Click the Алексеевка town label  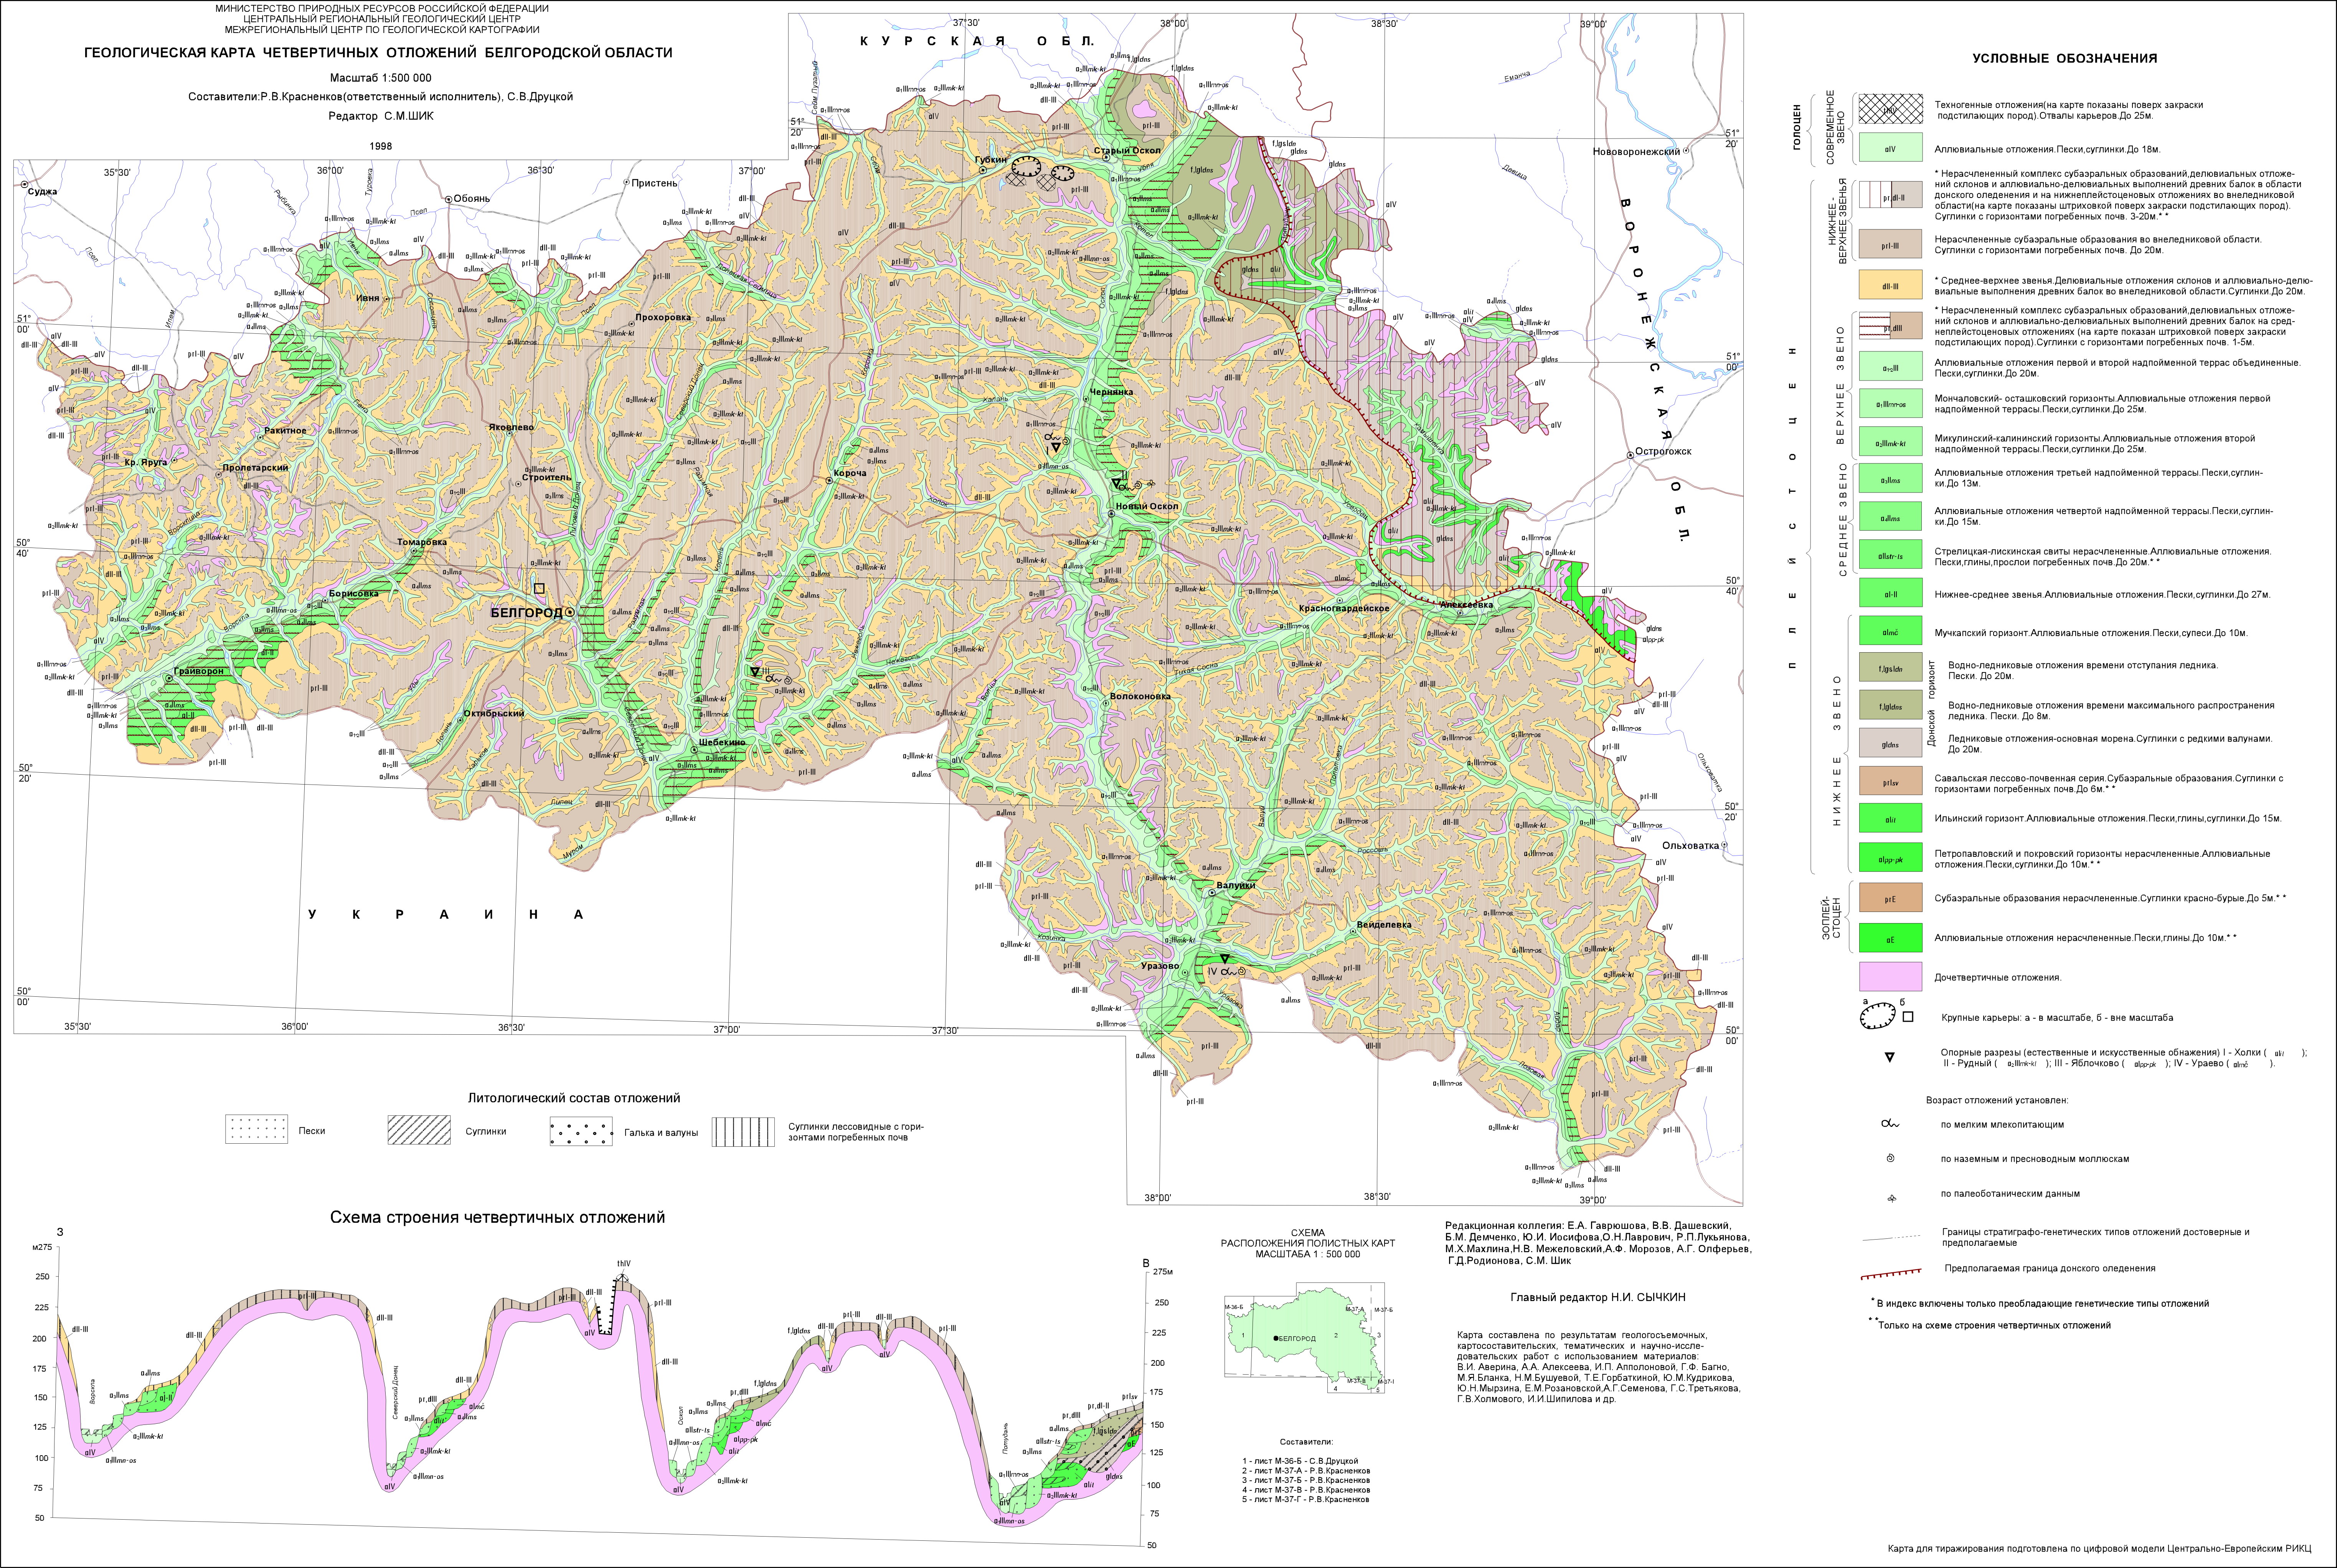click(1467, 605)
